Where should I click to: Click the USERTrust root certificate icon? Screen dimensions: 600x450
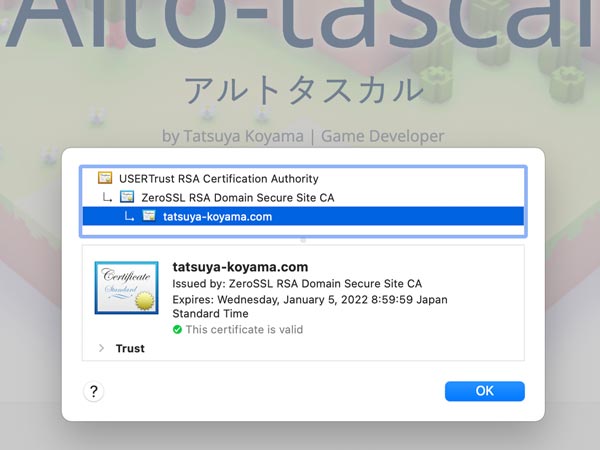click(105, 179)
